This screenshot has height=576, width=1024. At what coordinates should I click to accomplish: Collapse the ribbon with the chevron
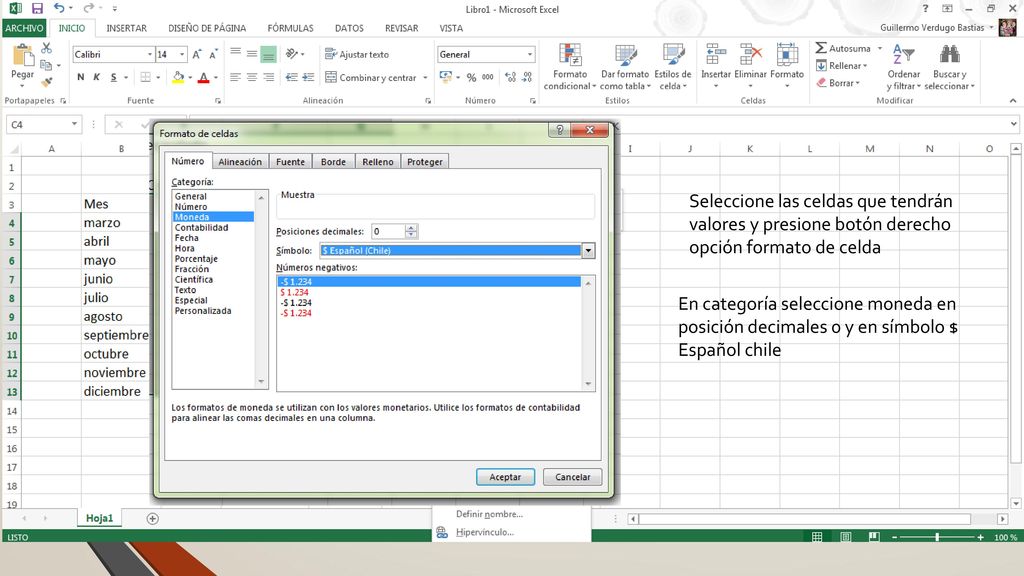point(1013,101)
